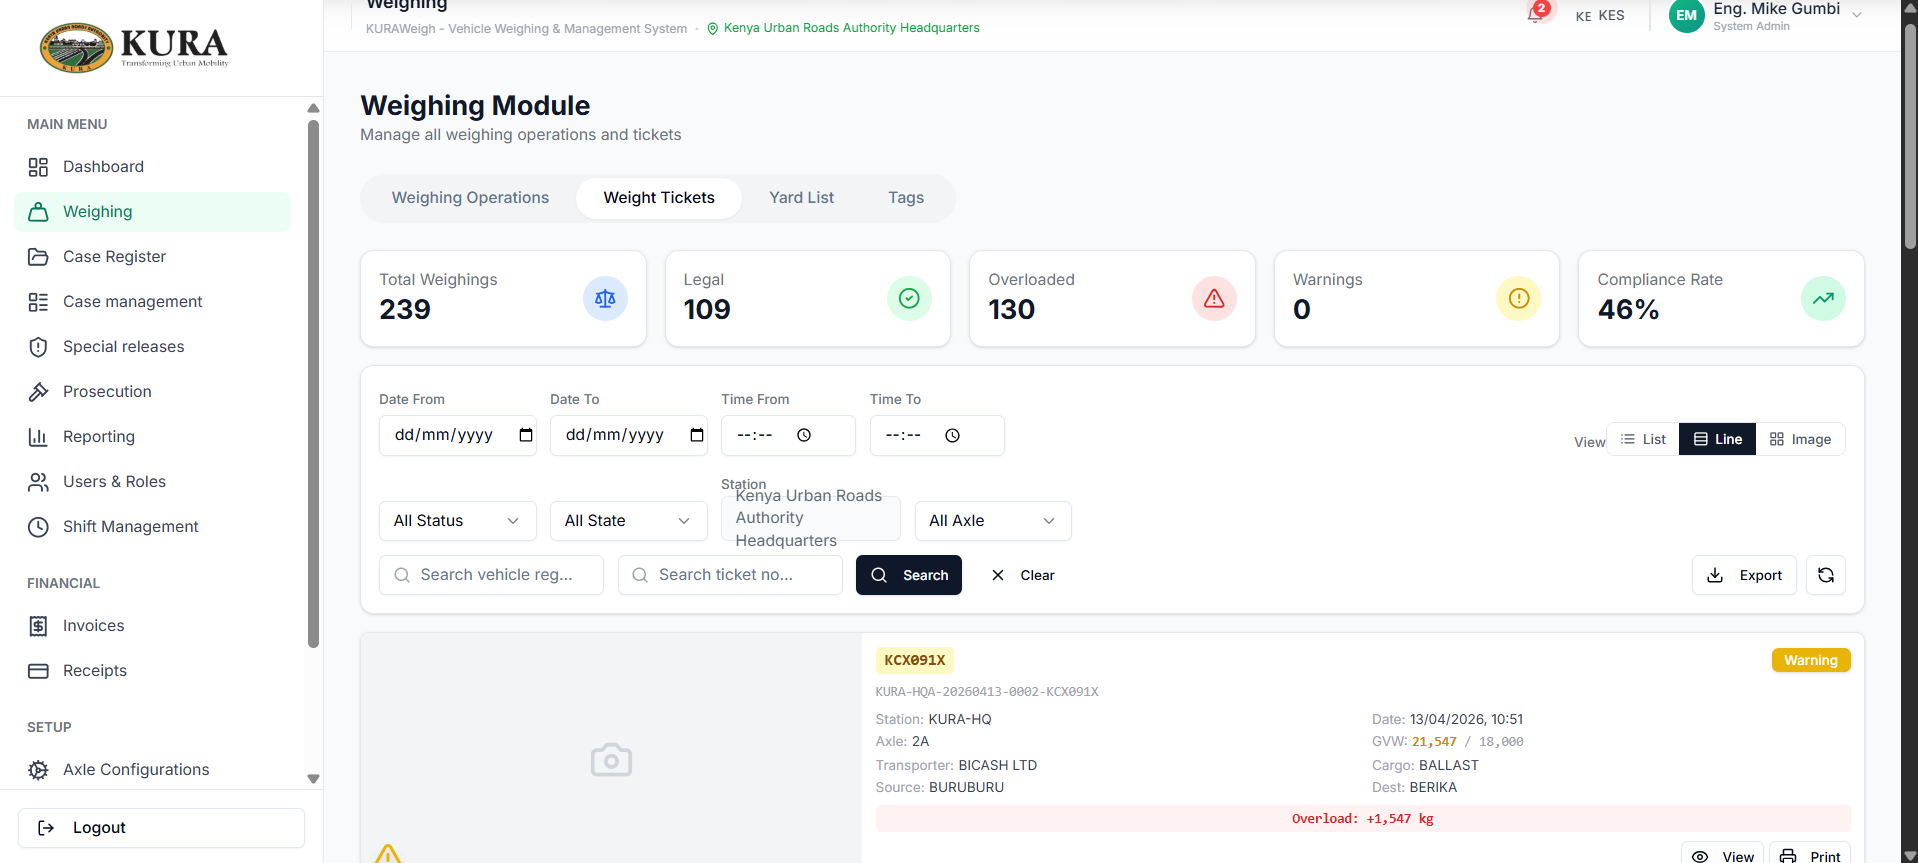Click the Time From field
Viewport: 1918px width, 863px height.
click(788, 436)
